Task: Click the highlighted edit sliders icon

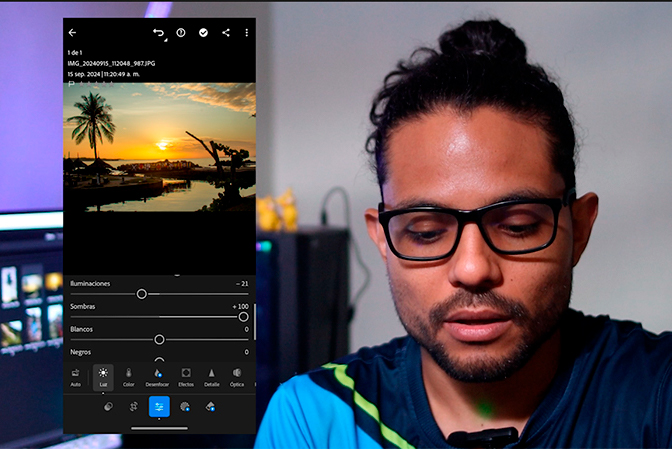Action: 159,407
